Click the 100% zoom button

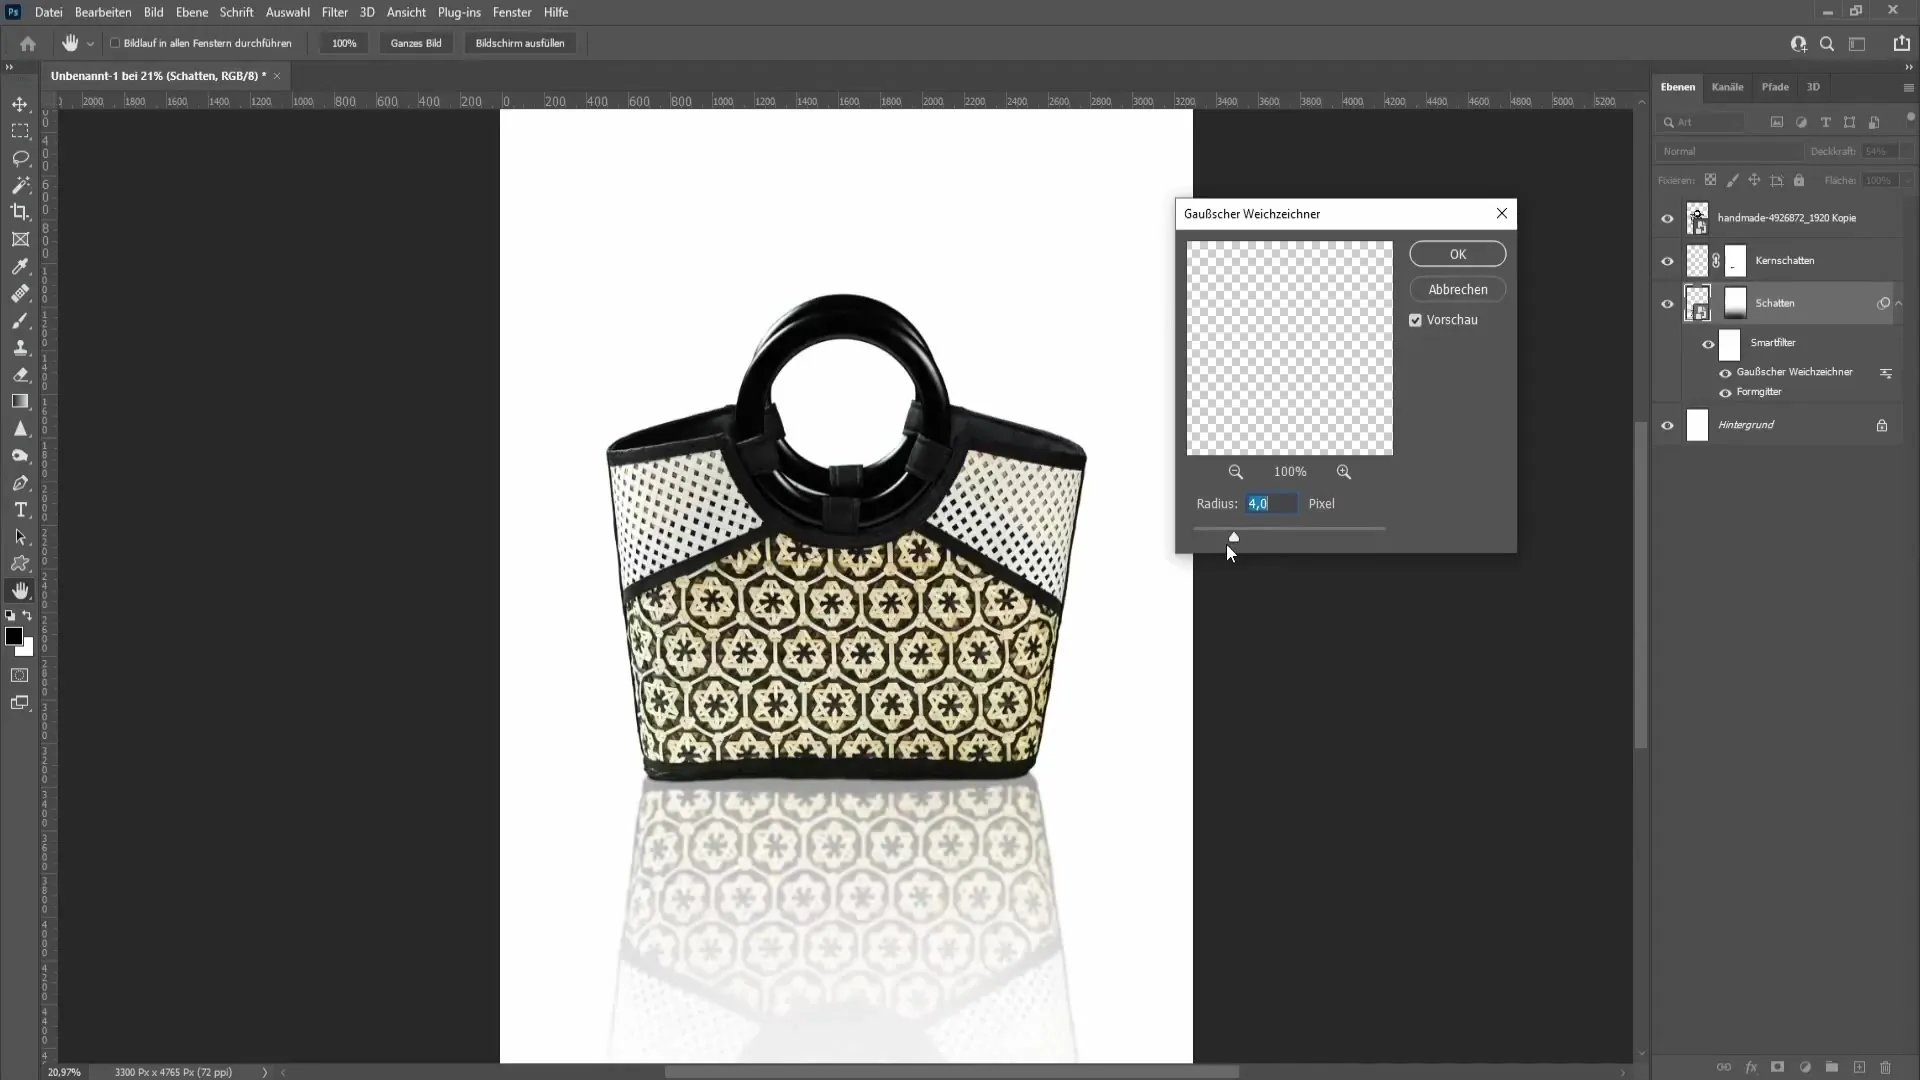pyautogui.click(x=344, y=43)
